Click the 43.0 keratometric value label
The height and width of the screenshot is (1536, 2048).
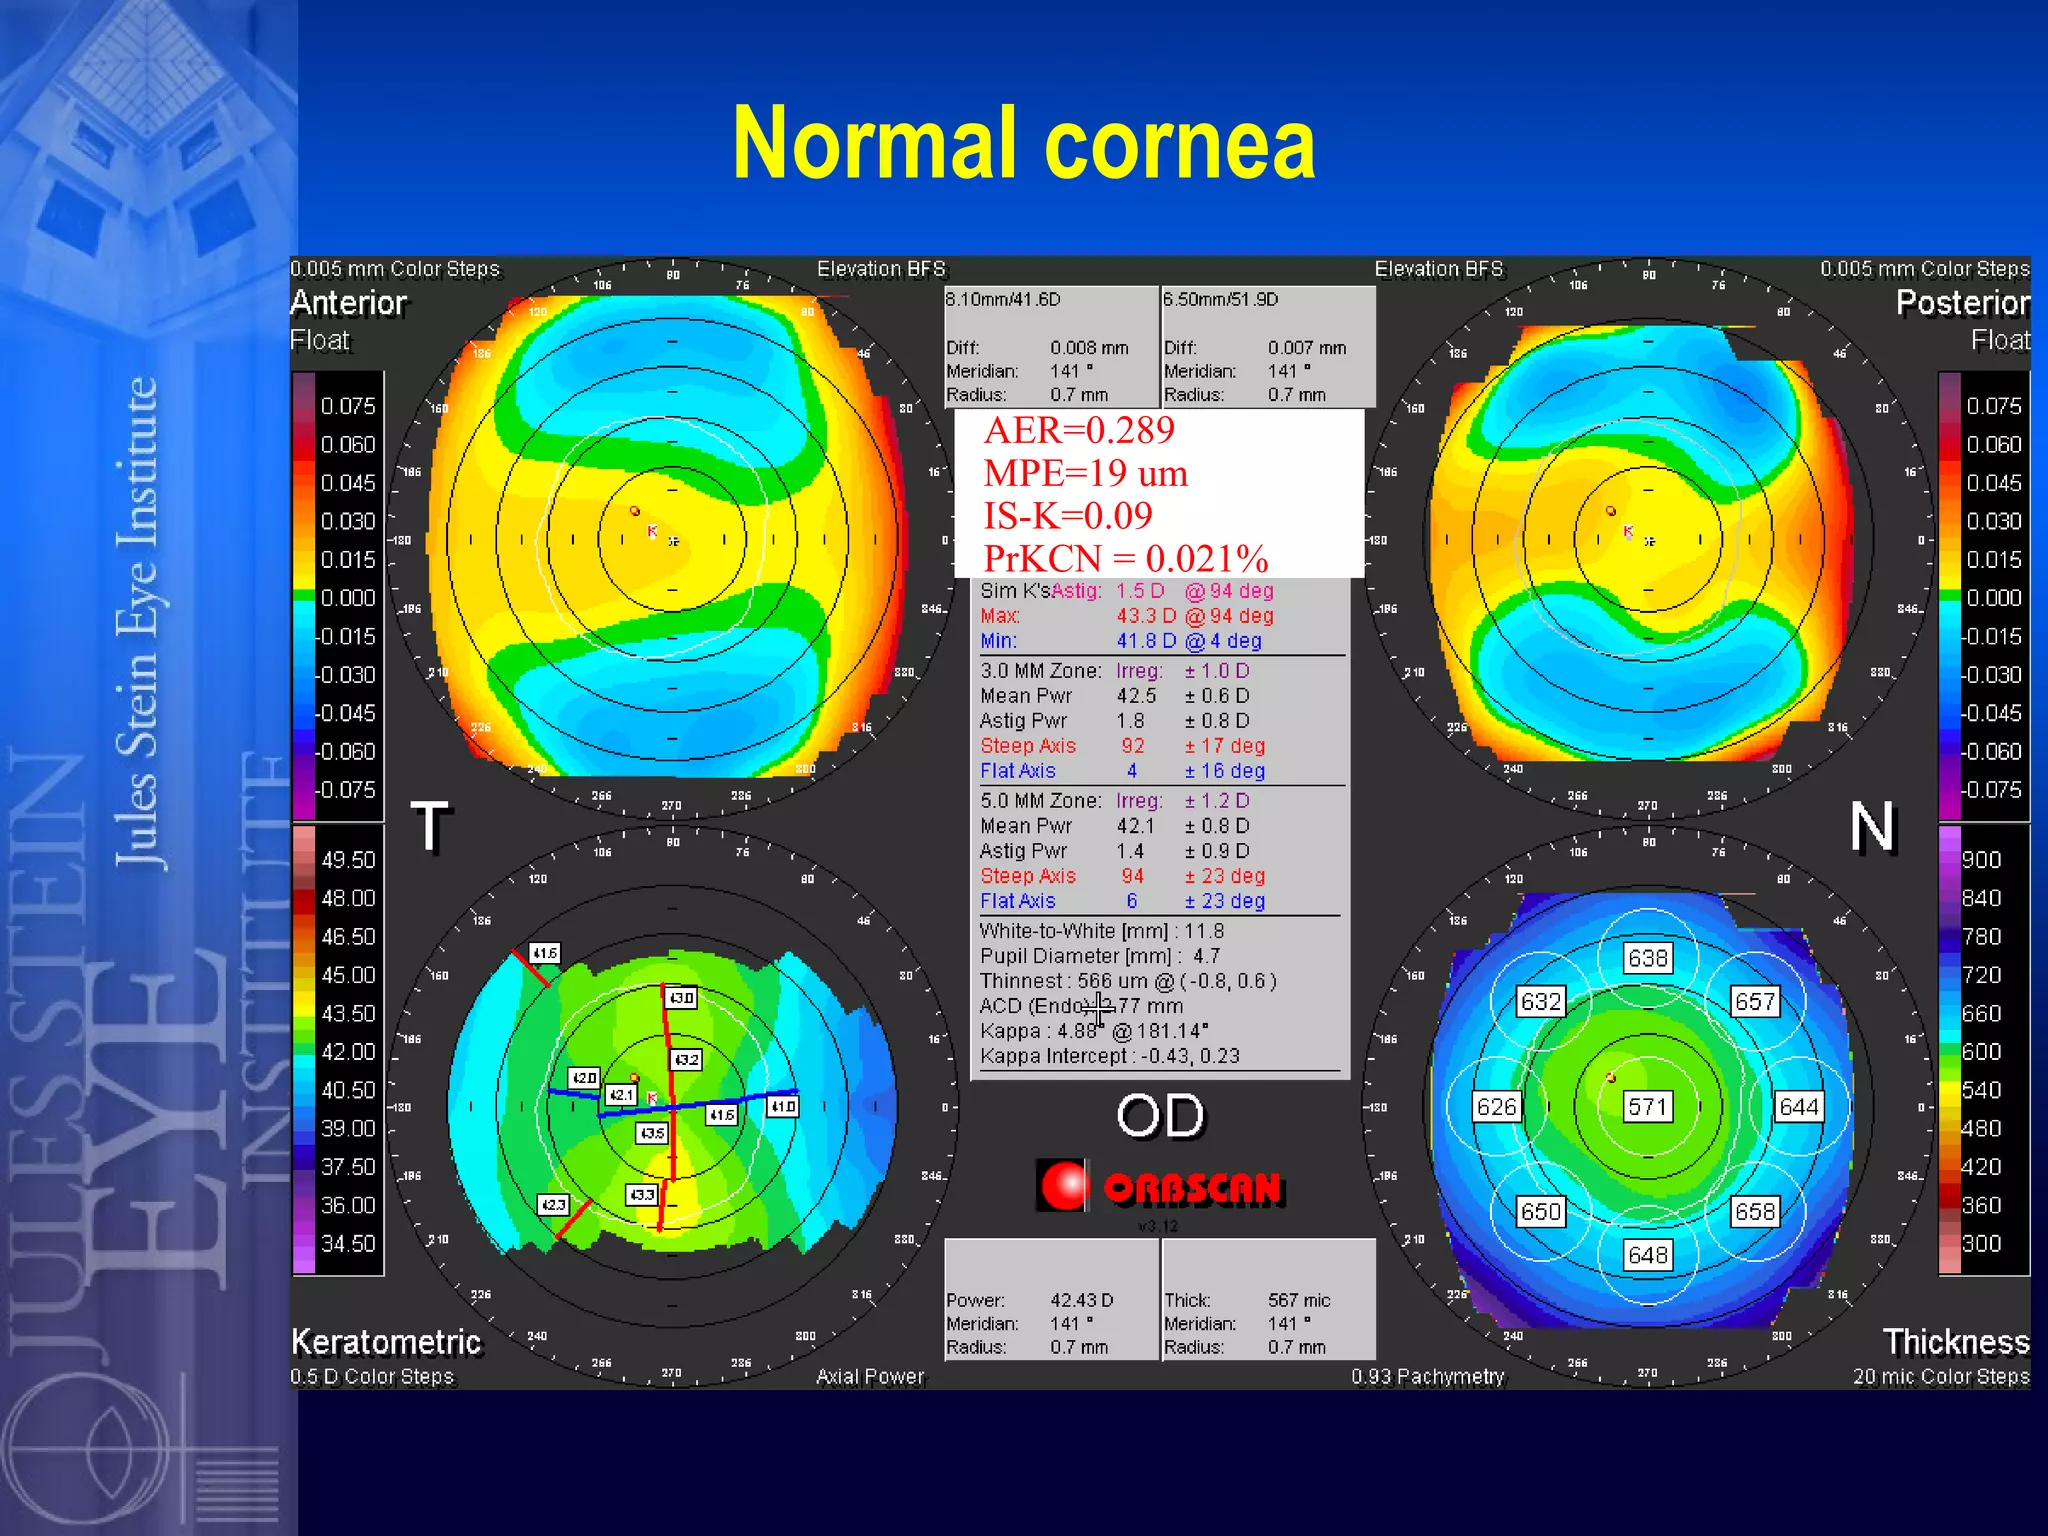pyautogui.click(x=681, y=998)
